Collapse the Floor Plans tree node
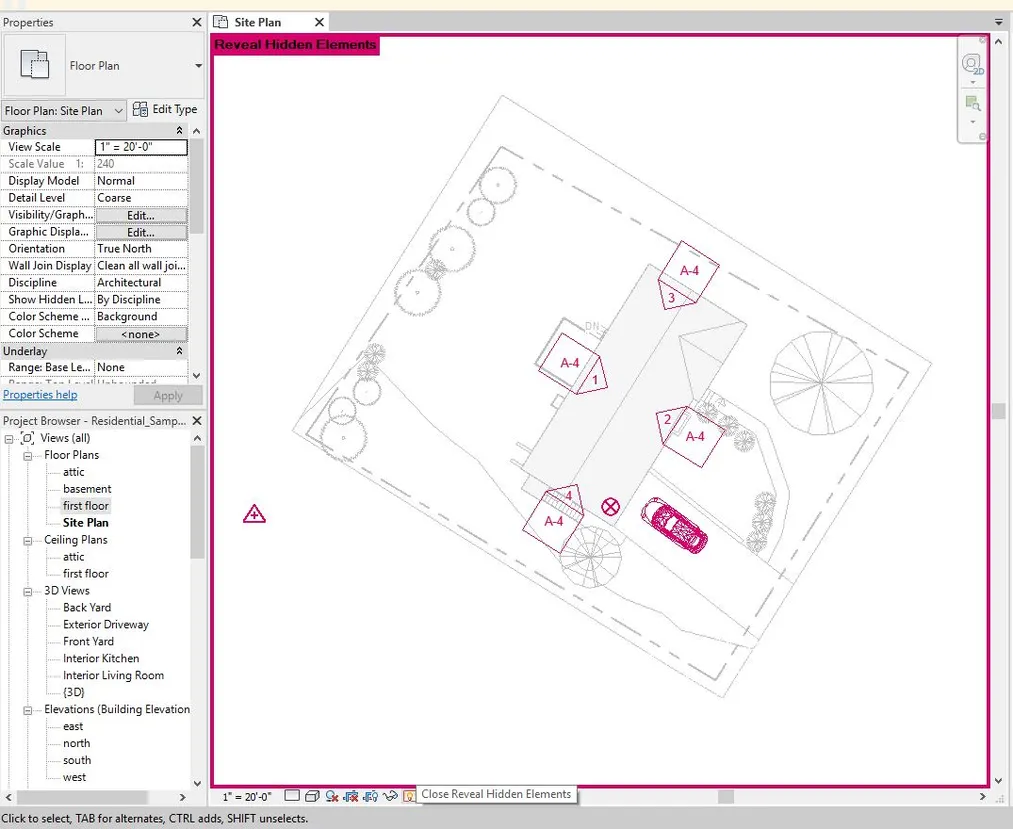The height and width of the screenshot is (829, 1013). pyautogui.click(x=29, y=455)
